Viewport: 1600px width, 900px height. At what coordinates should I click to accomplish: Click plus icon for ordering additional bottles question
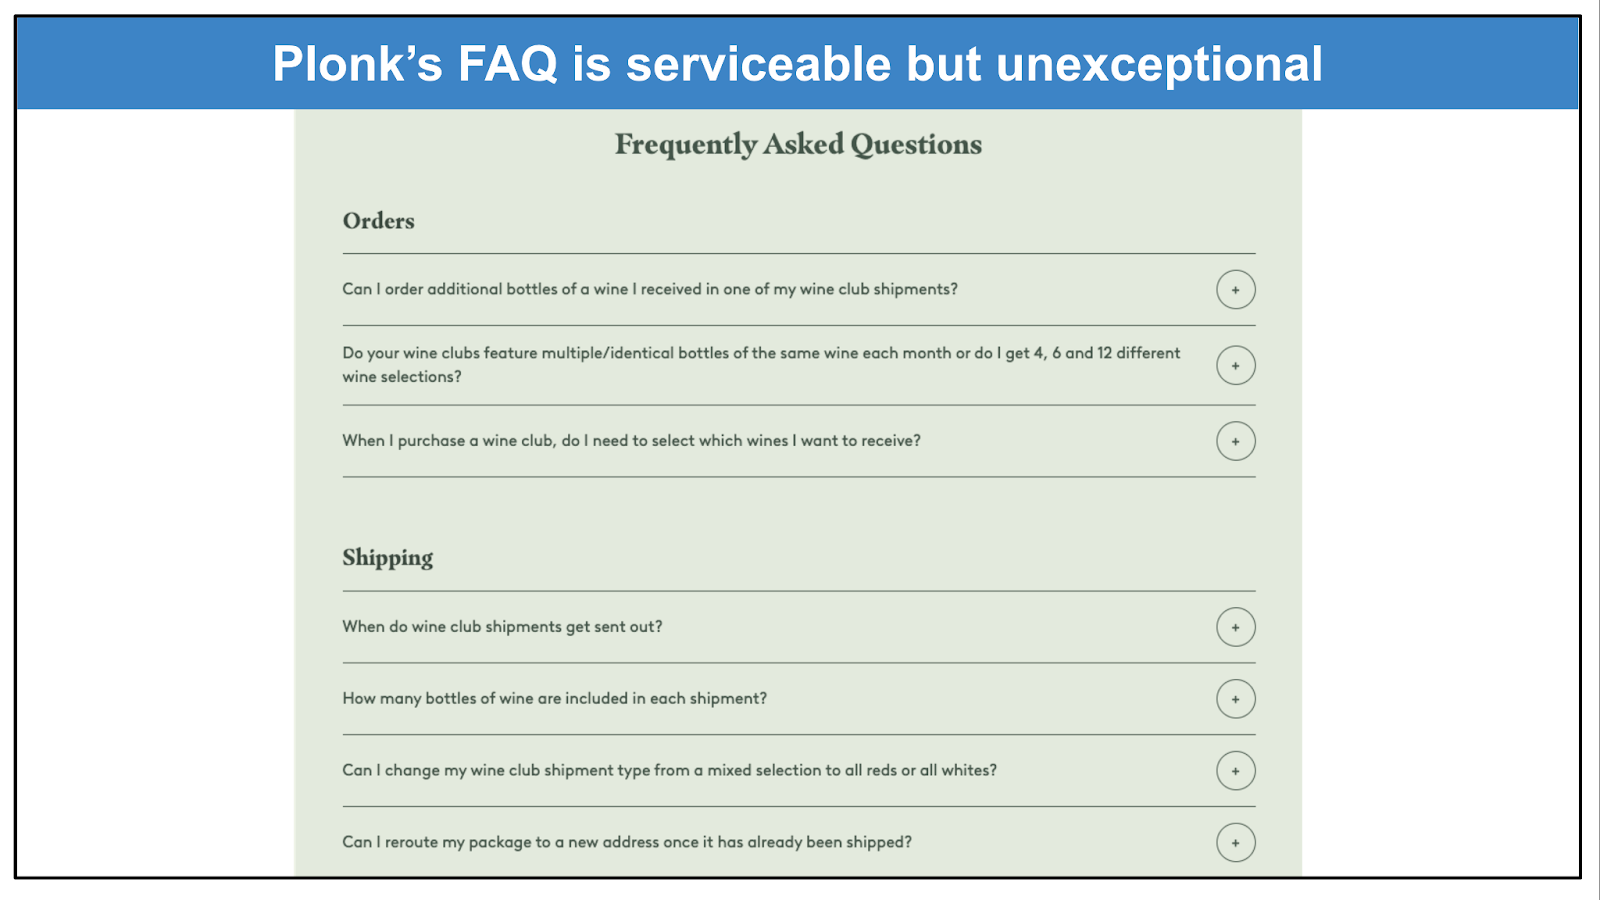pos(1235,290)
